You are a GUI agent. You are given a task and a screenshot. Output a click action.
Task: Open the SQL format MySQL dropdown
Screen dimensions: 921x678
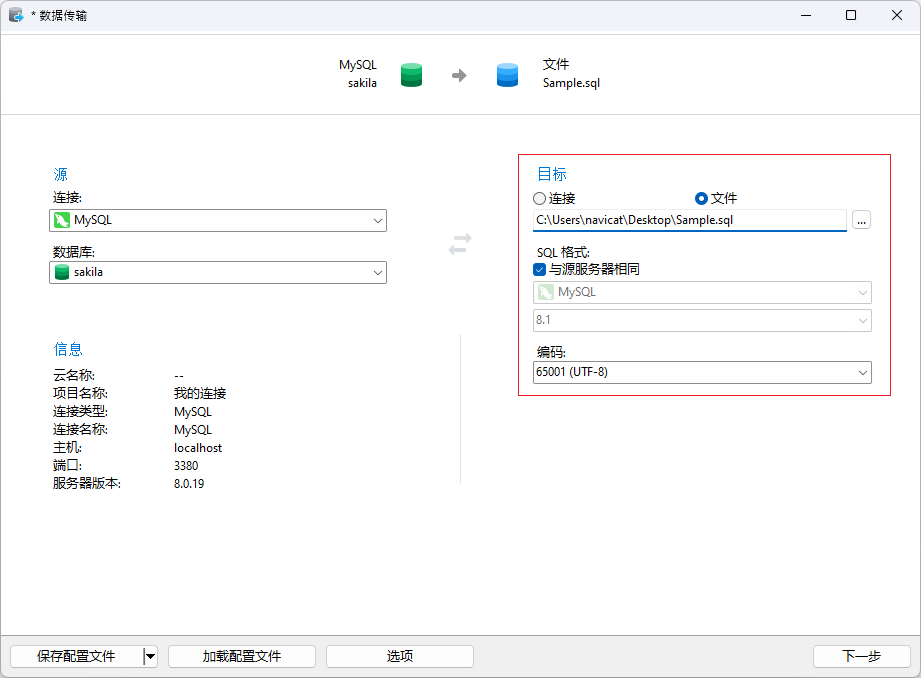click(x=702, y=292)
